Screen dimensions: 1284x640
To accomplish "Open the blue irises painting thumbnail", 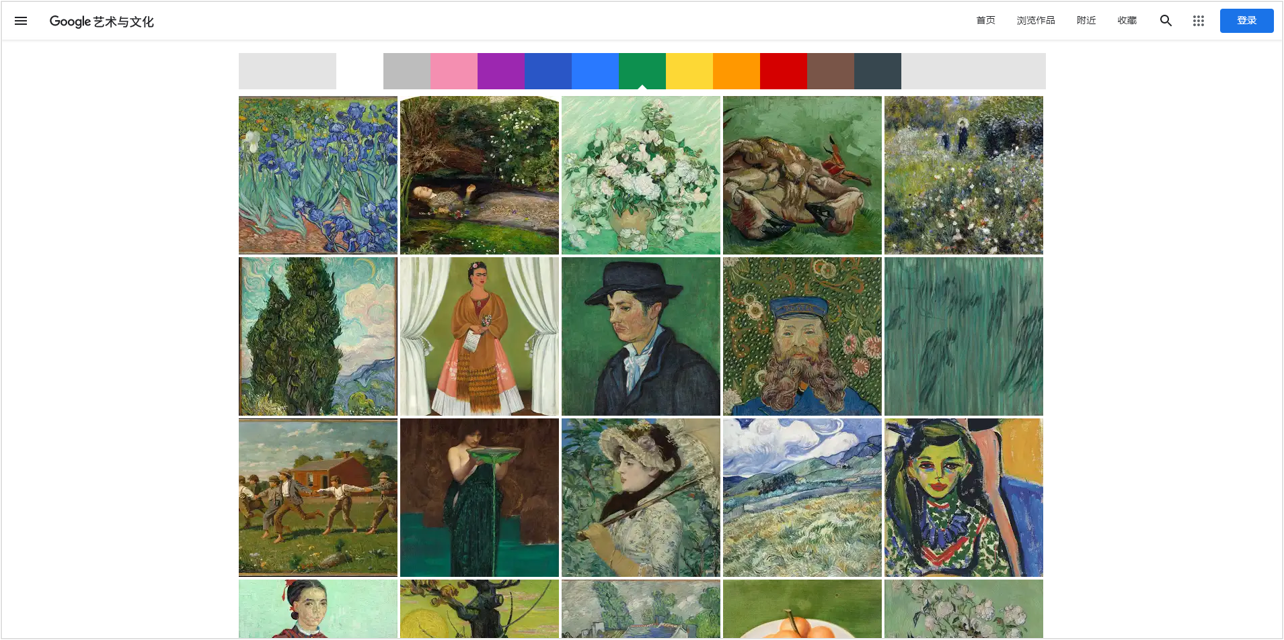I will (x=318, y=175).
